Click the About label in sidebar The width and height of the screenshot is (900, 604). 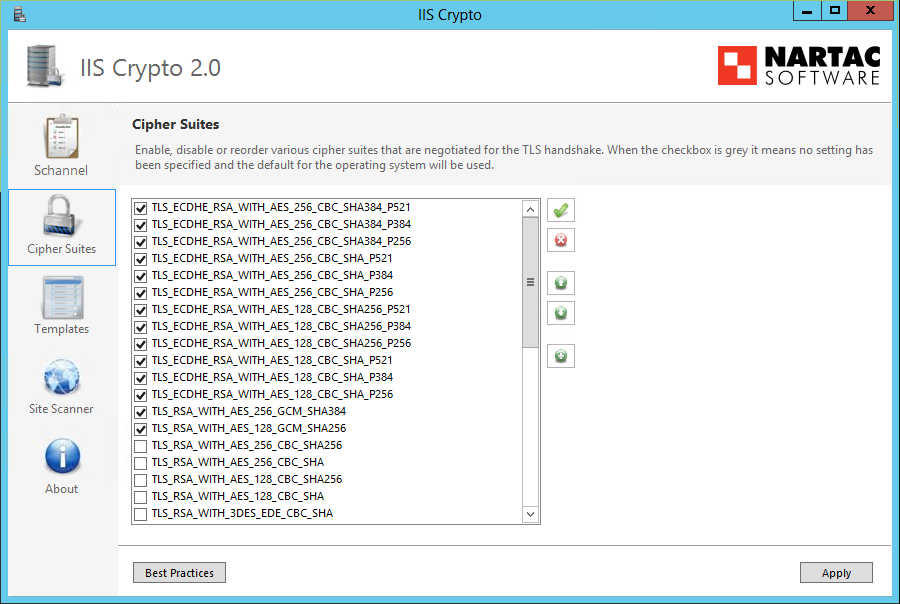[x=61, y=489]
